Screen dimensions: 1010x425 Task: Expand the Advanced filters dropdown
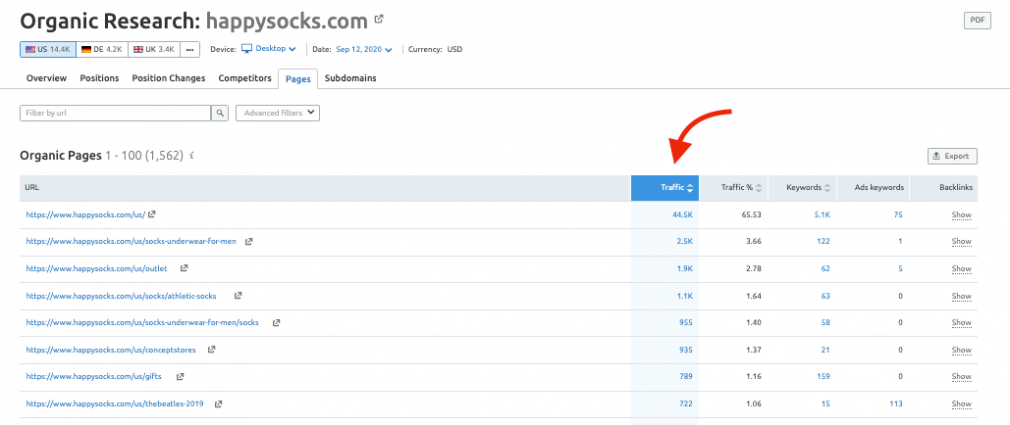point(278,113)
